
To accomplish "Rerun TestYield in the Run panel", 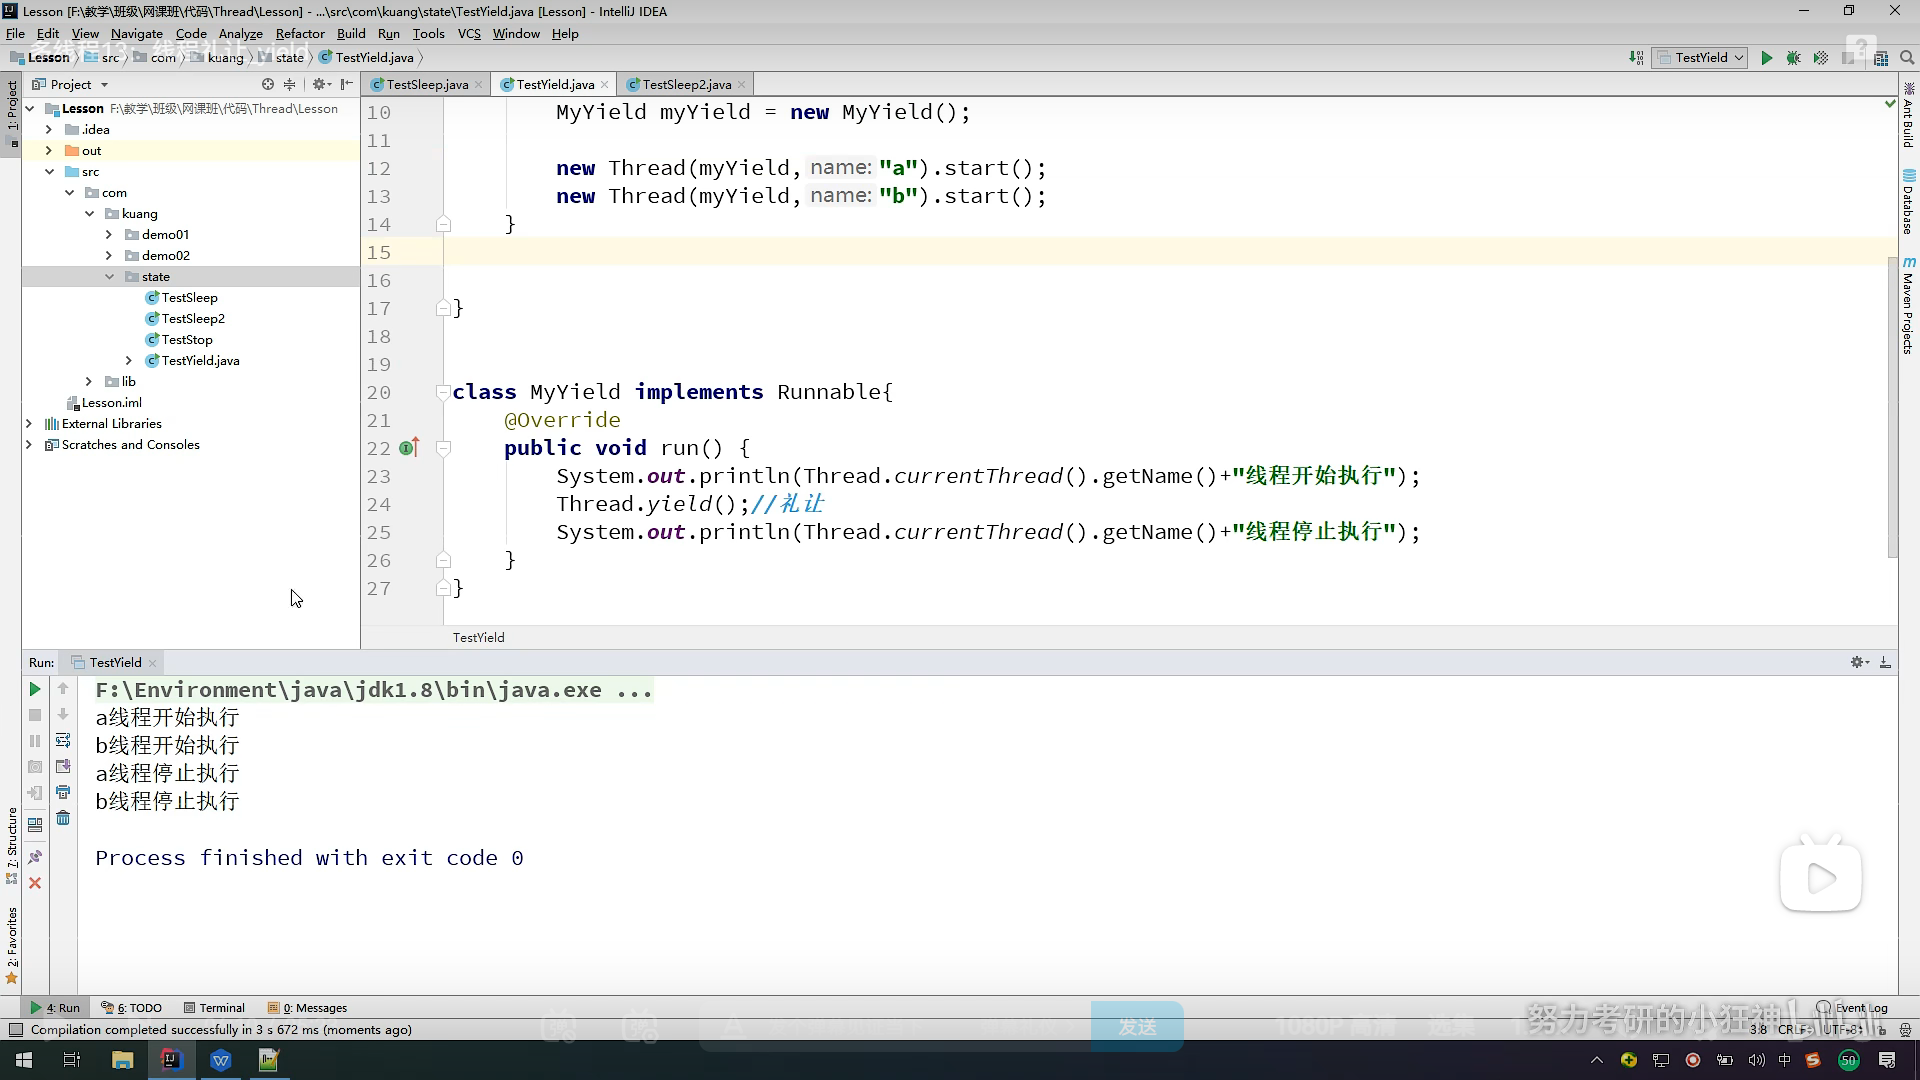I will pos(34,689).
